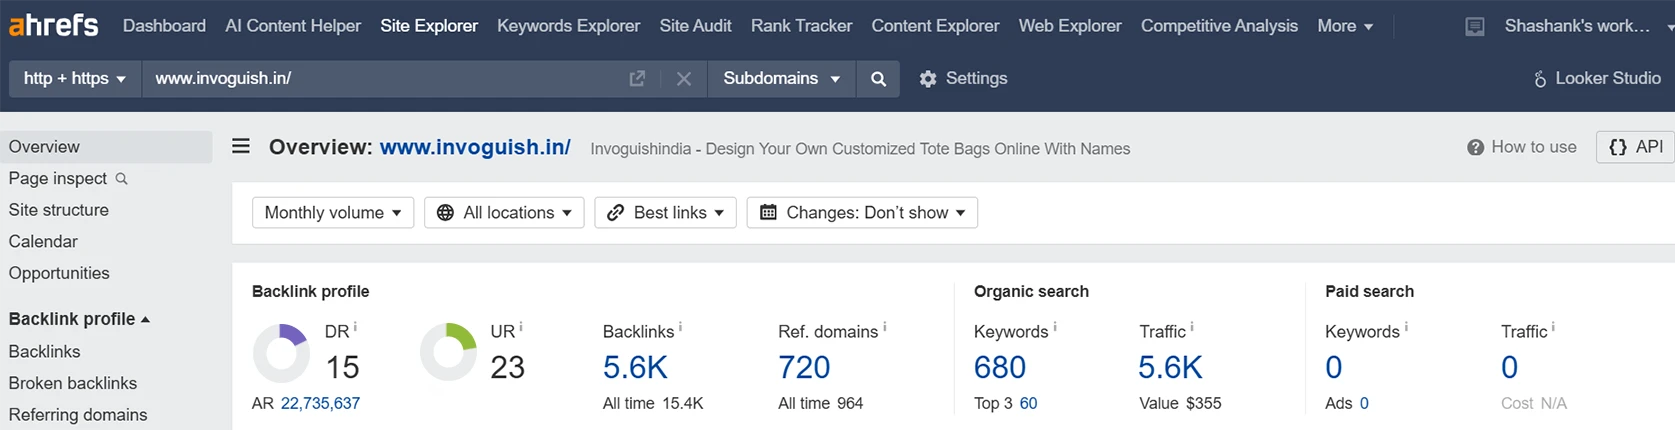Click the API button

coord(1636,147)
